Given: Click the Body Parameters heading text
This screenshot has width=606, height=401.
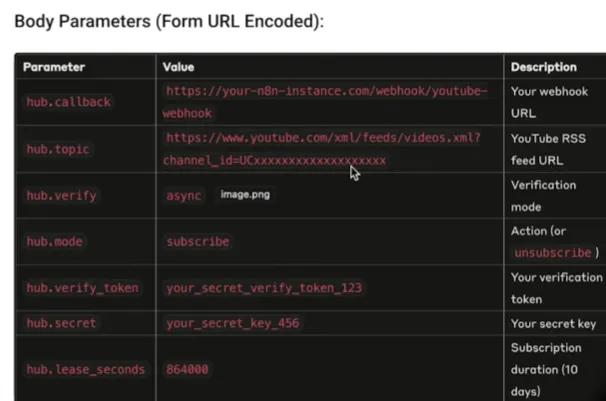Looking at the screenshot, I should pos(168,21).
